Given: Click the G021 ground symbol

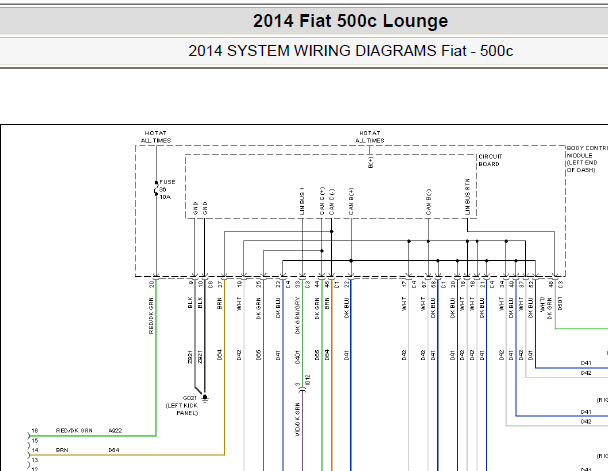Looking at the screenshot, I should [x=205, y=398].
